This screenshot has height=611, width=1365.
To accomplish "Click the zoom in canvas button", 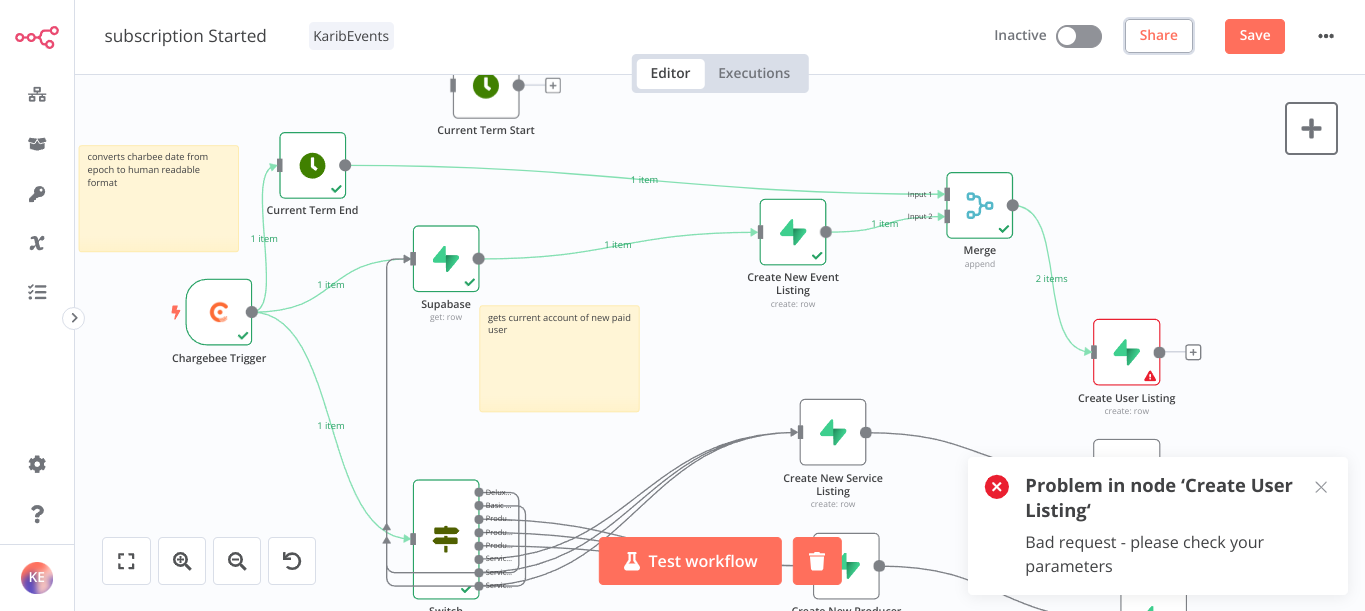I will click(182, 561).
